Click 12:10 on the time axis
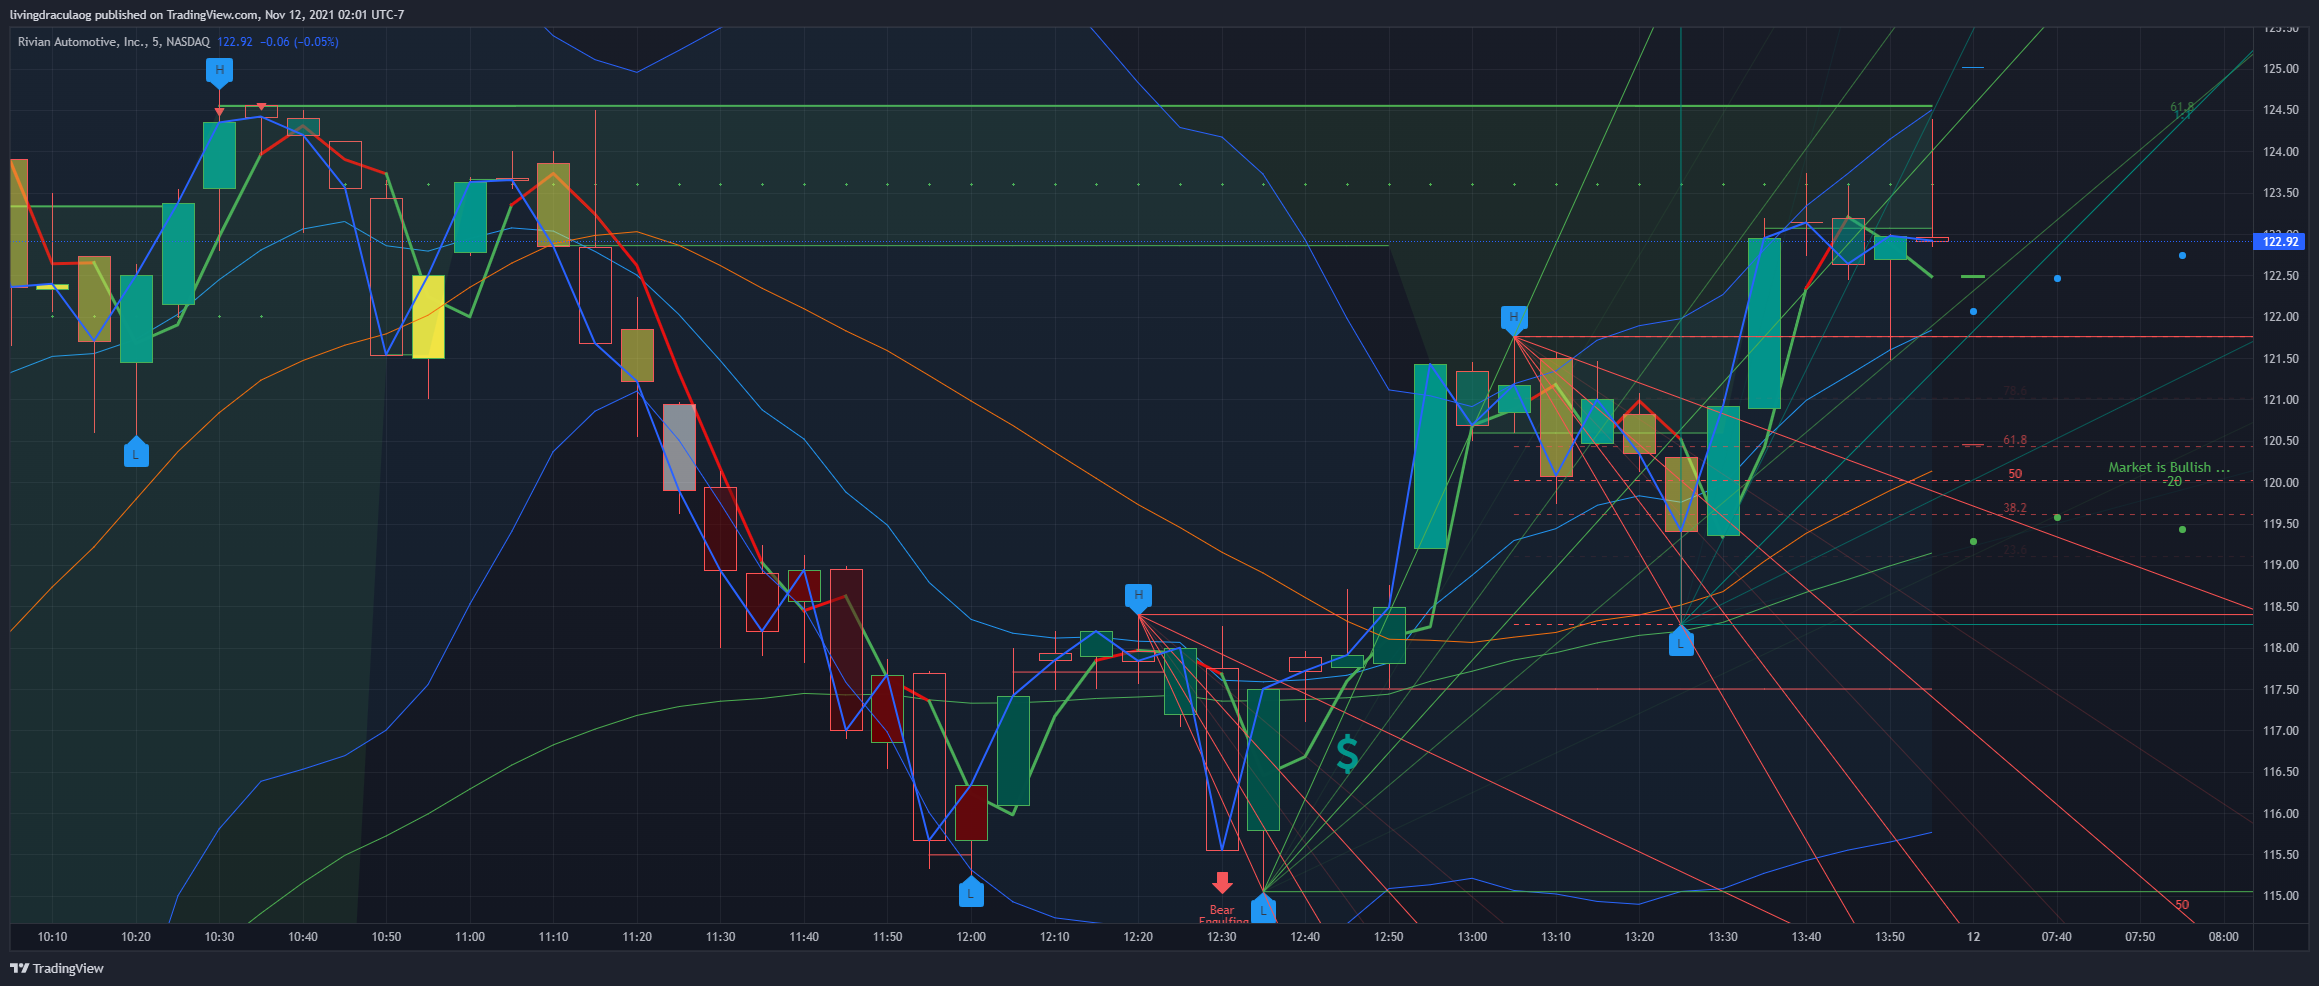This screenshot has height=986, width=2319. (1054, 937)
